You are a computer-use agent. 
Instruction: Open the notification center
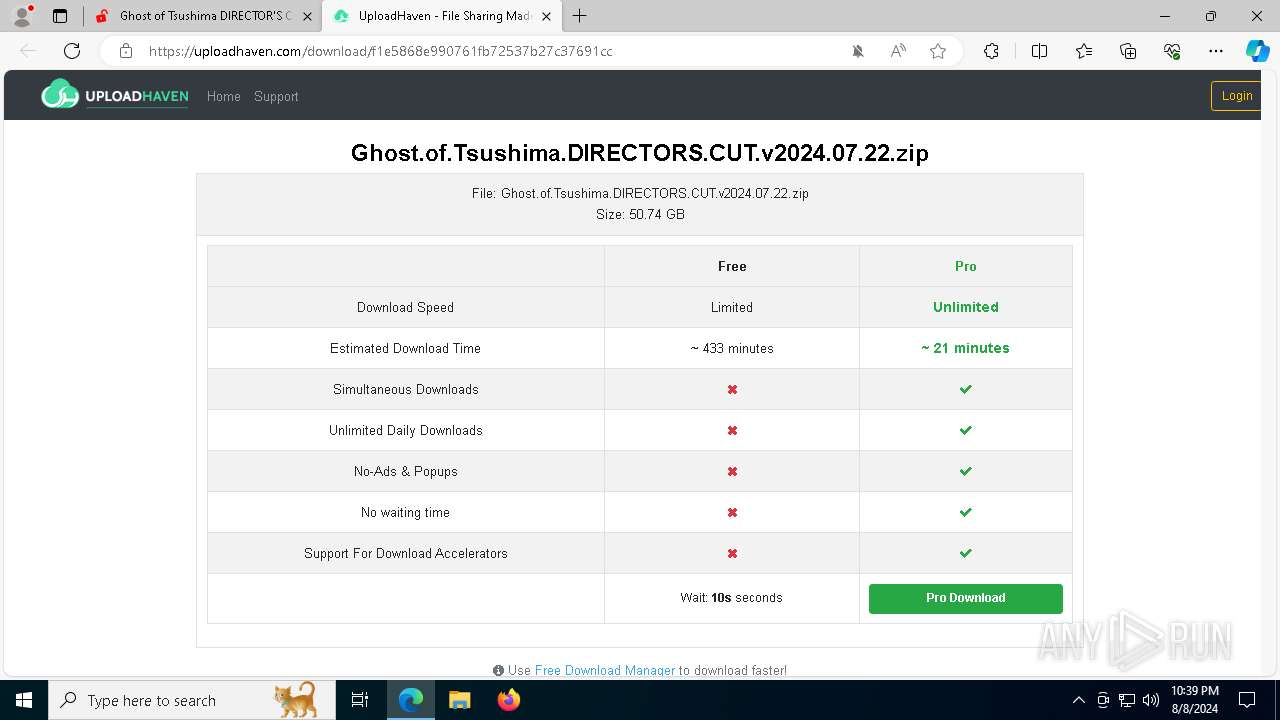1247,700
